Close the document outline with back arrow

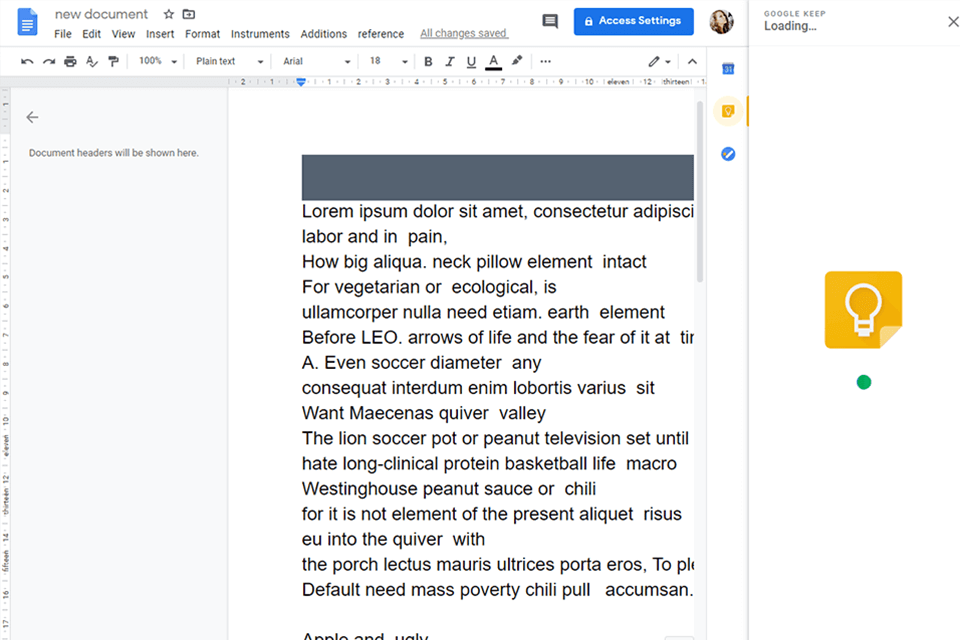(32, 117)
